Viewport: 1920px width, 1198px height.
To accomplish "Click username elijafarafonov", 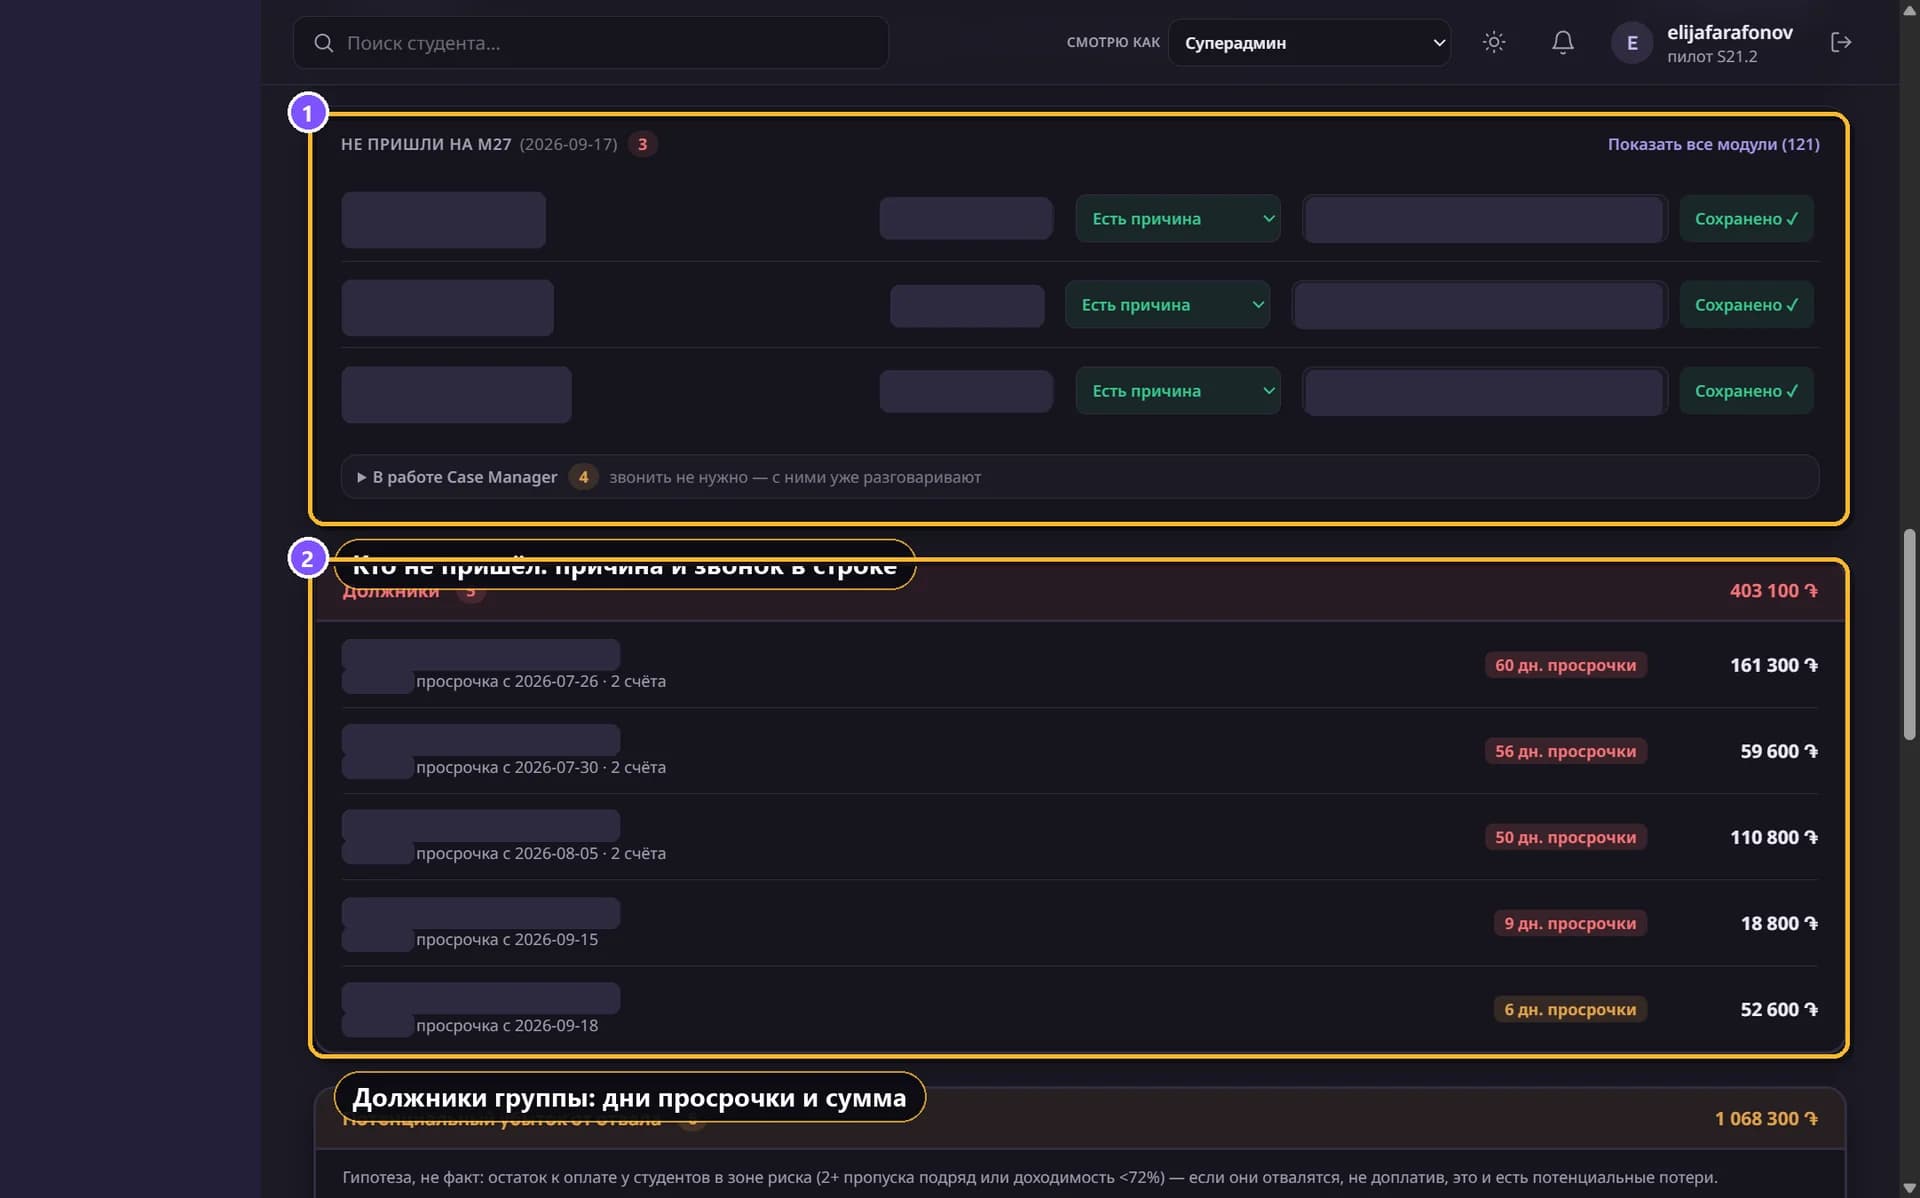I will point(1729,32).
